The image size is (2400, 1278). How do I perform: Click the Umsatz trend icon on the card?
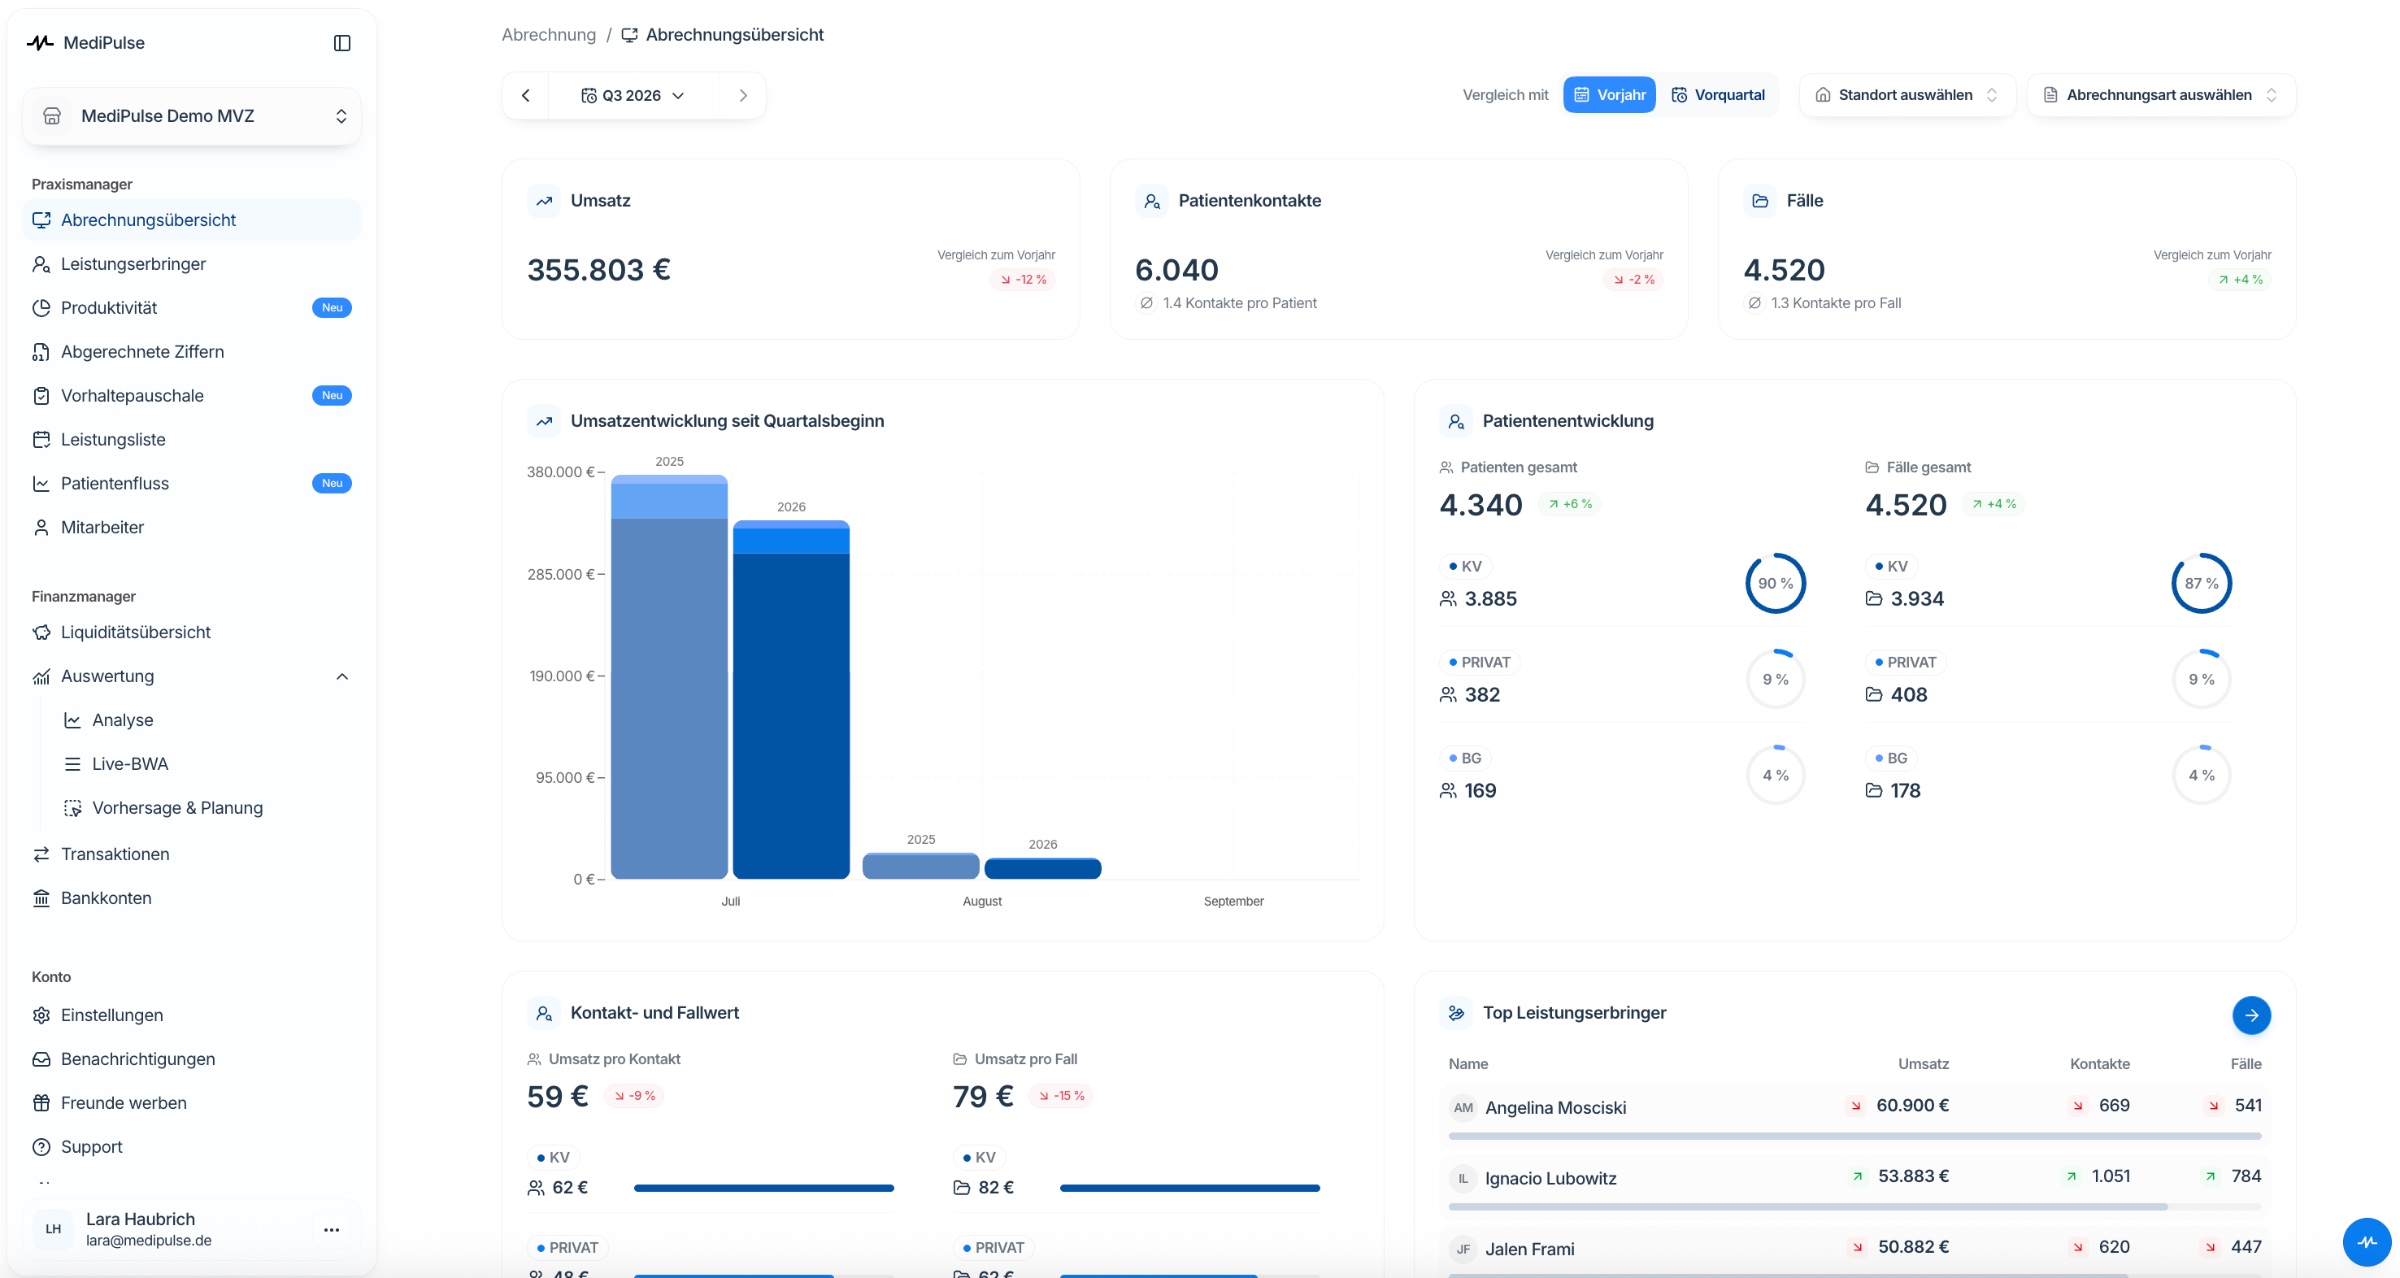(544, 201)
